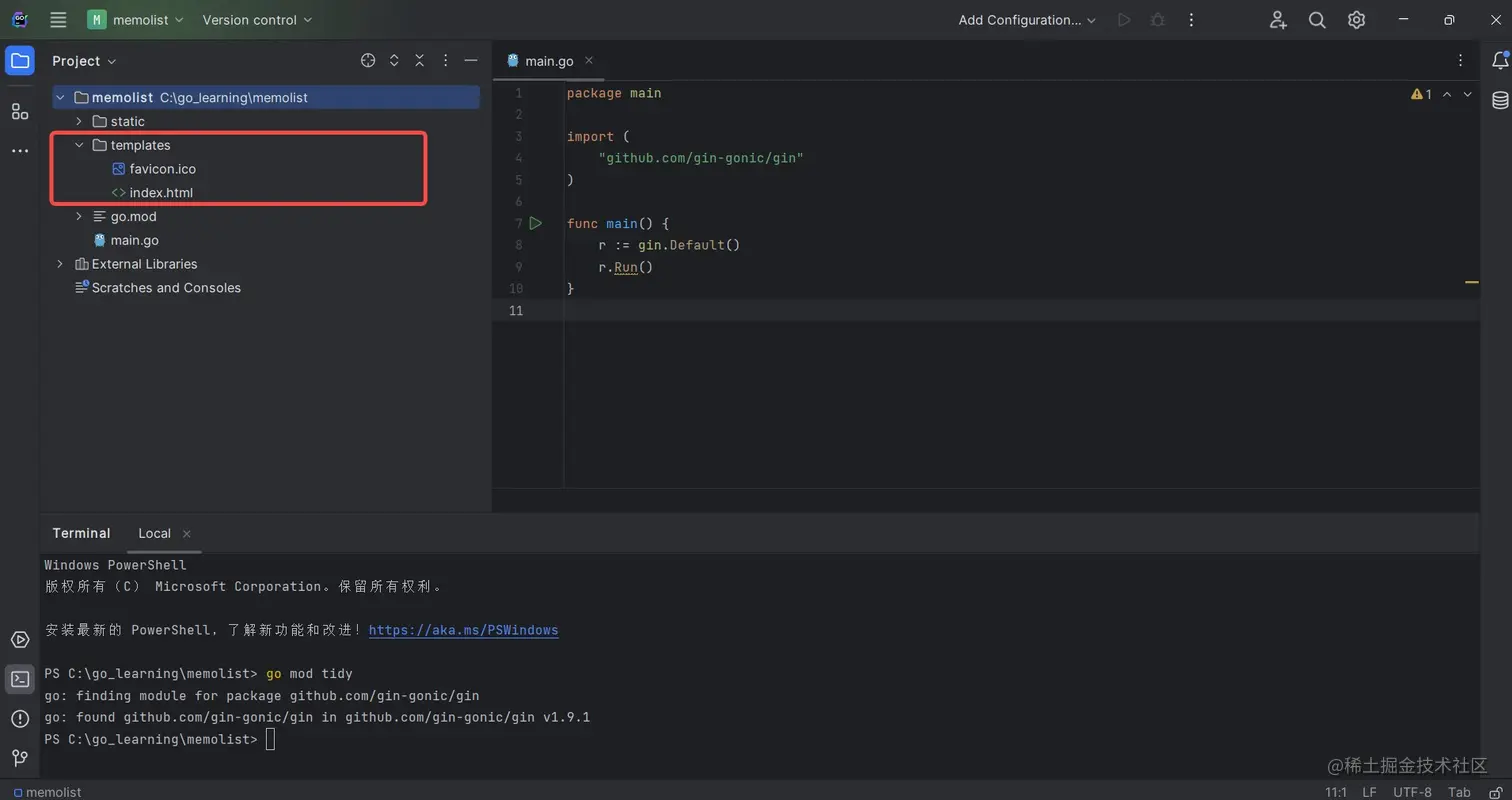Toggle the Terminal tool window button
Viewport: 1512px width, 800px height.
(20, 680)
